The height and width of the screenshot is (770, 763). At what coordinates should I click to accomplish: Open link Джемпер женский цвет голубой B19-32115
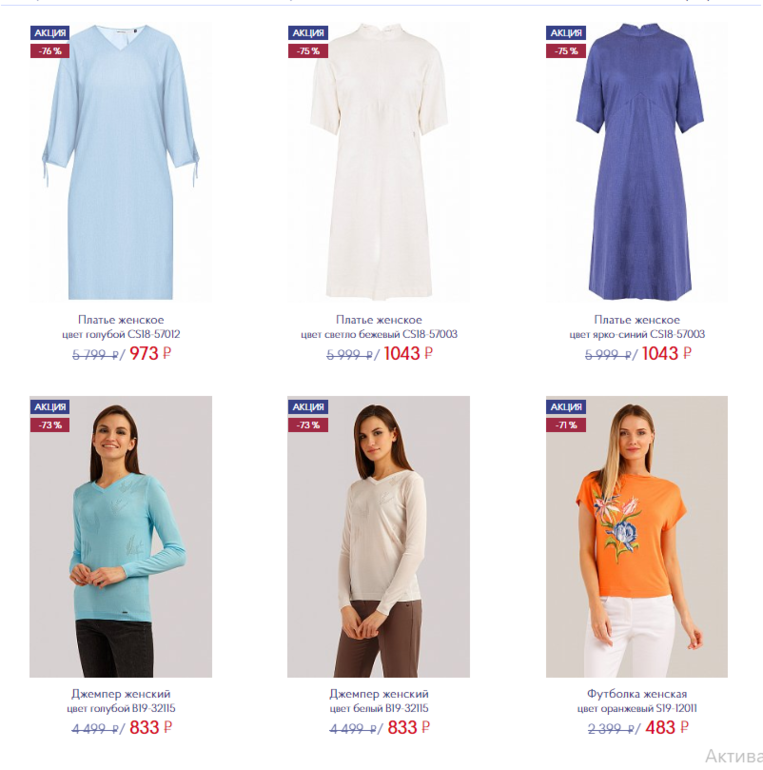point(121,701)
